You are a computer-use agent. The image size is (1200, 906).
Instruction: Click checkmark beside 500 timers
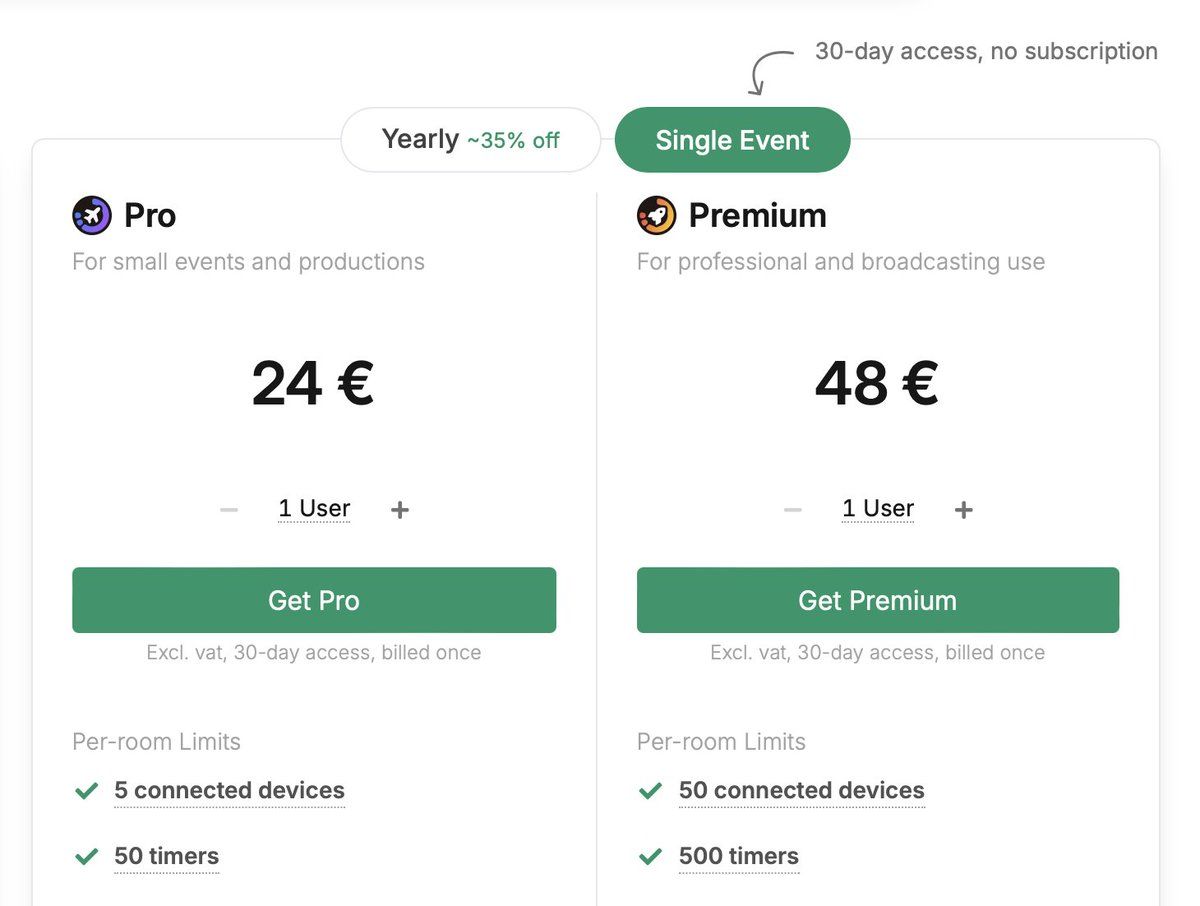coord(651,857)
